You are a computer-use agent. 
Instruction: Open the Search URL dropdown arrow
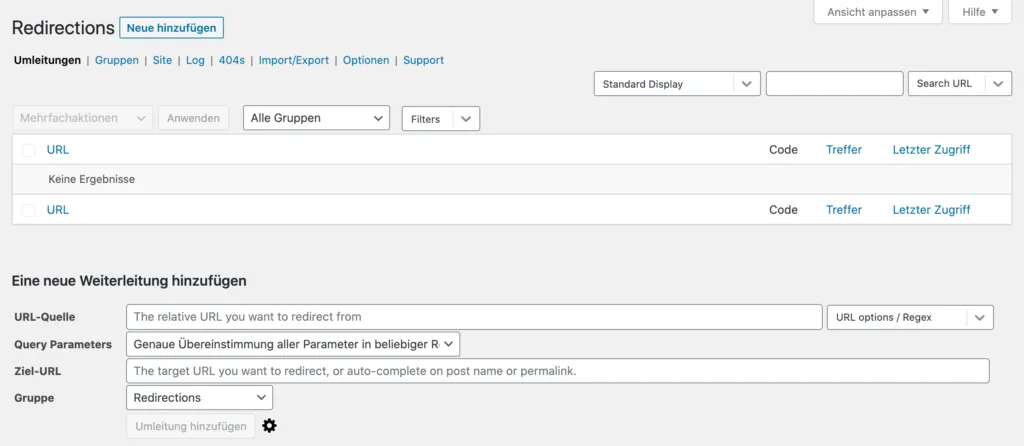pyautogui.click(x=998, y=84)
